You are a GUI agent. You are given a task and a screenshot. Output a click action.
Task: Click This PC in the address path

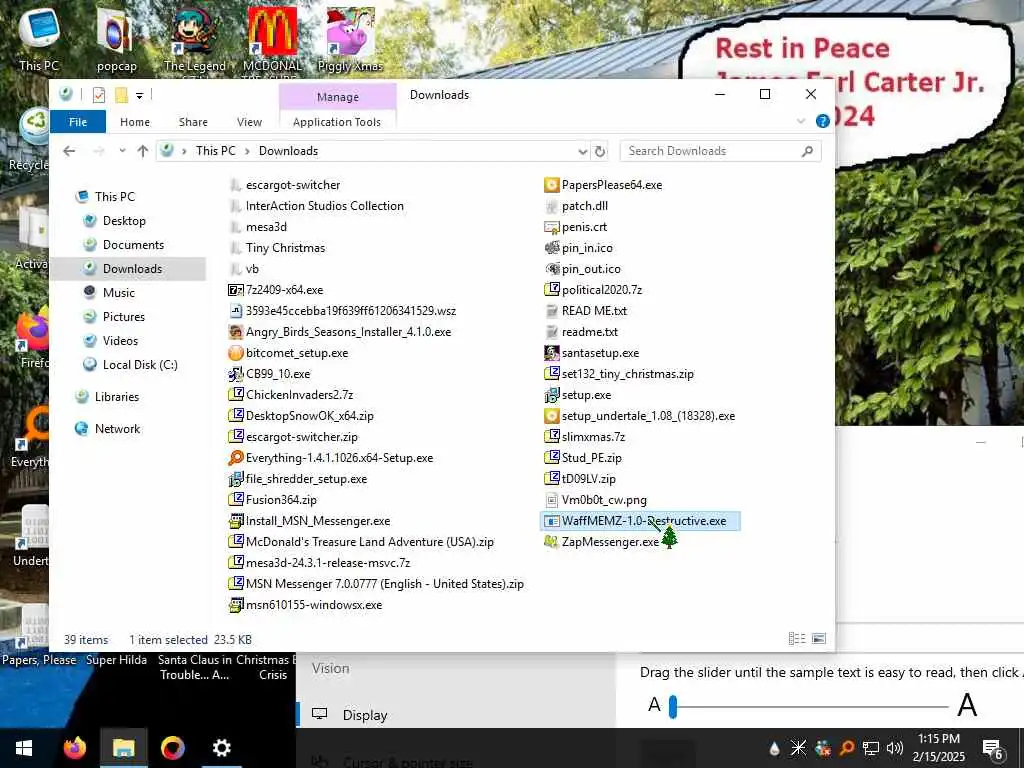pyautogui.click(x=216, y=151)
